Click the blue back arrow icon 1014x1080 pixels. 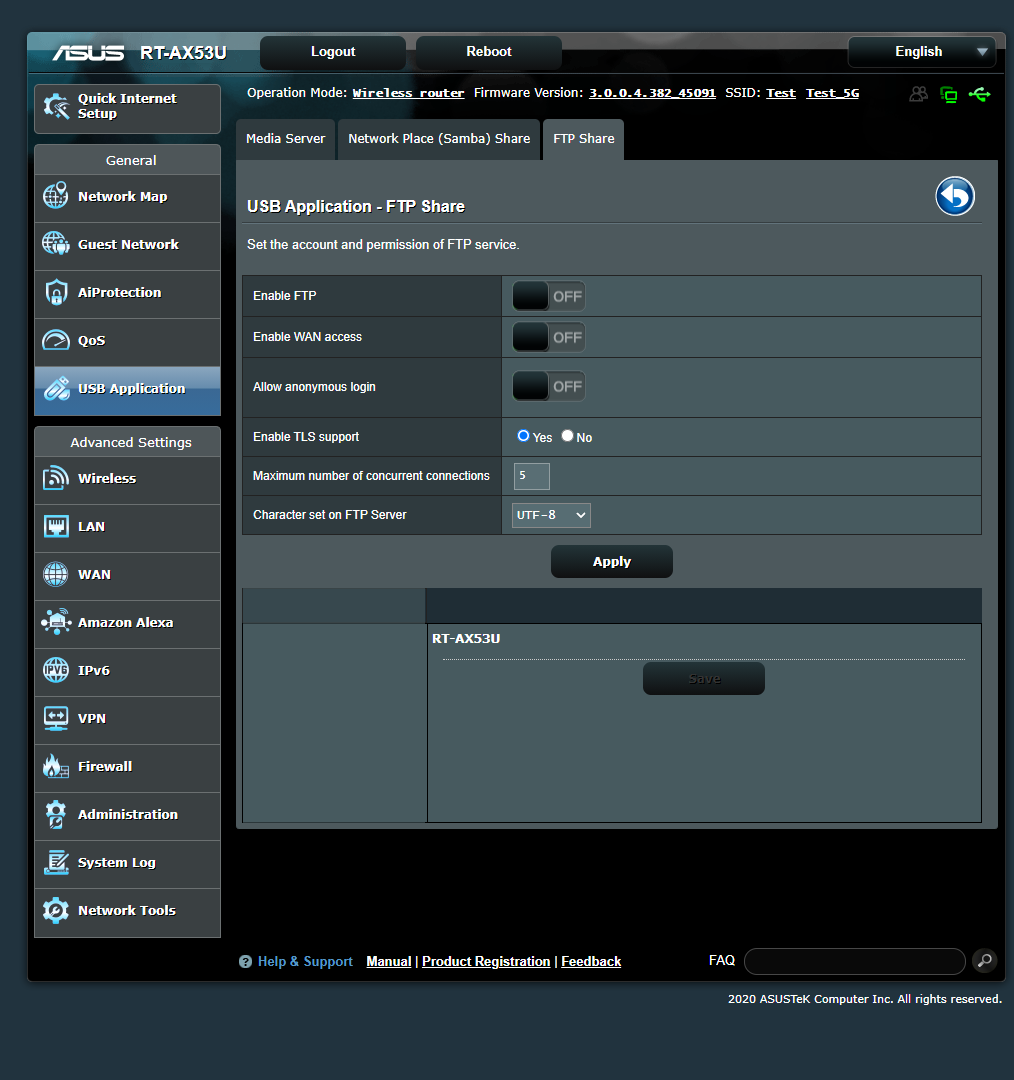955,196
